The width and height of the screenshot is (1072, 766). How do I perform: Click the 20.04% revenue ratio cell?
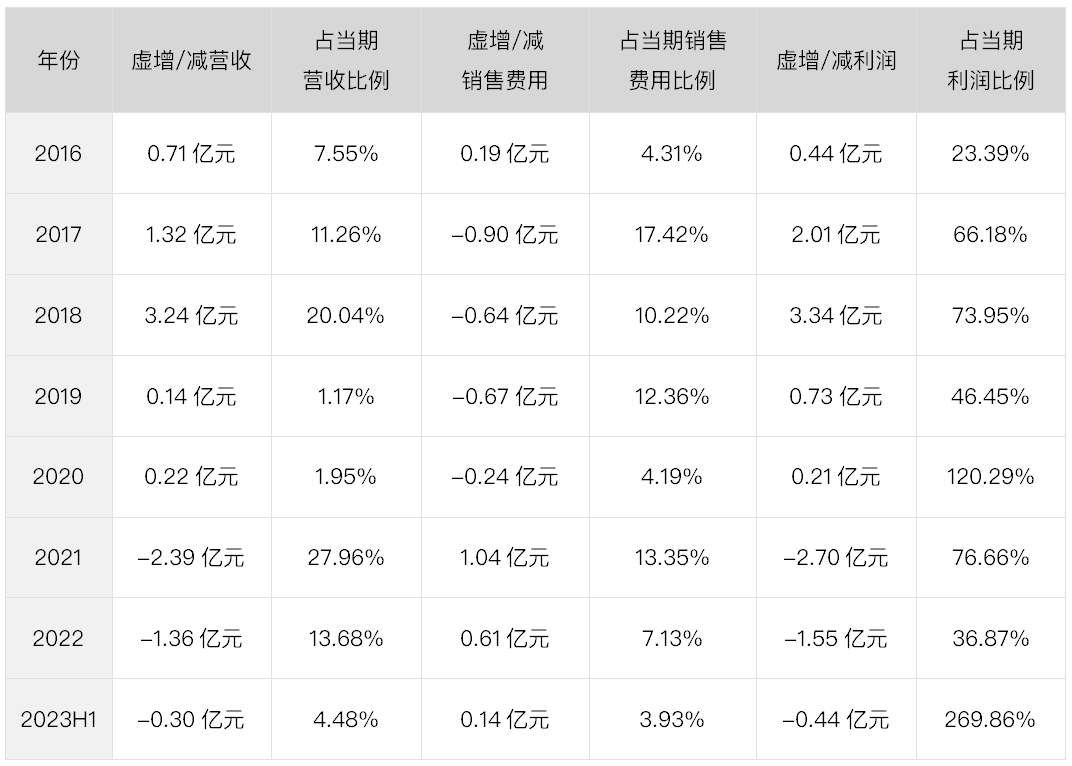tap(346, 315)
